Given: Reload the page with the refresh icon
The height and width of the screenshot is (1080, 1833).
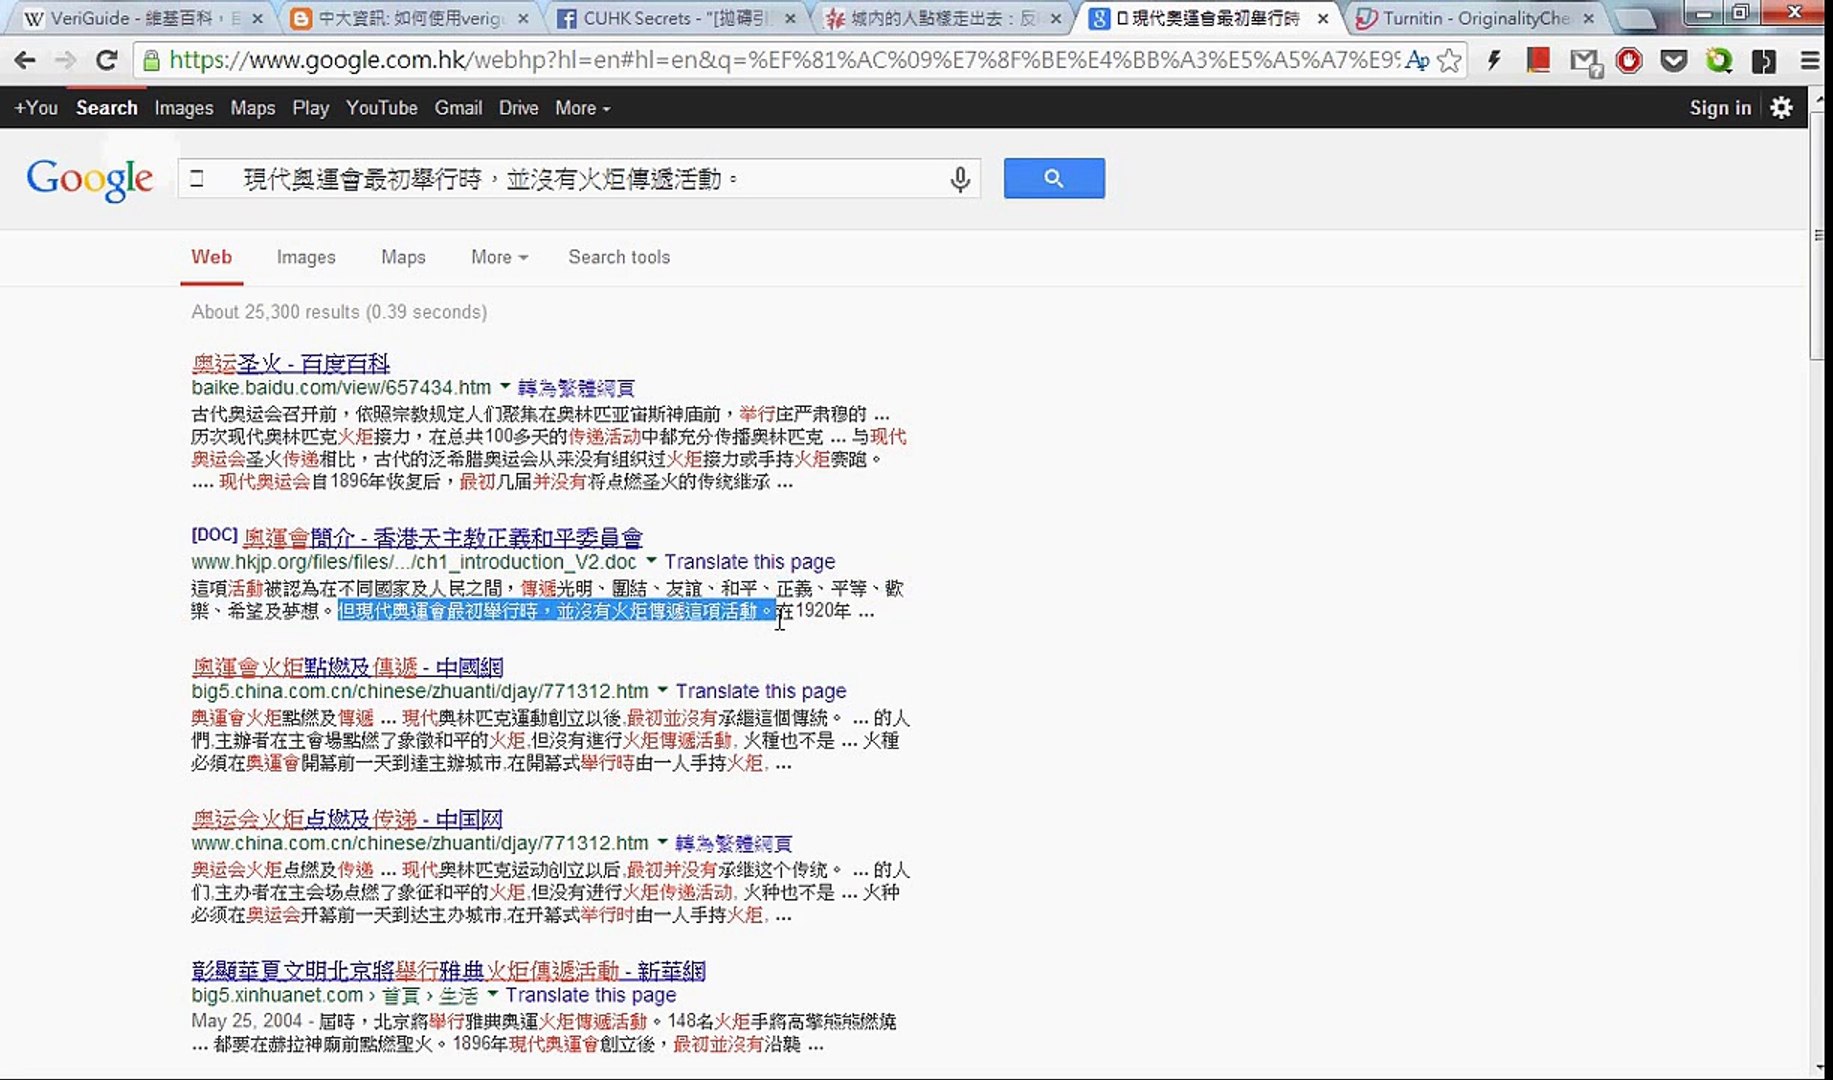Looking at the screenshot, I should pos(107,61).
